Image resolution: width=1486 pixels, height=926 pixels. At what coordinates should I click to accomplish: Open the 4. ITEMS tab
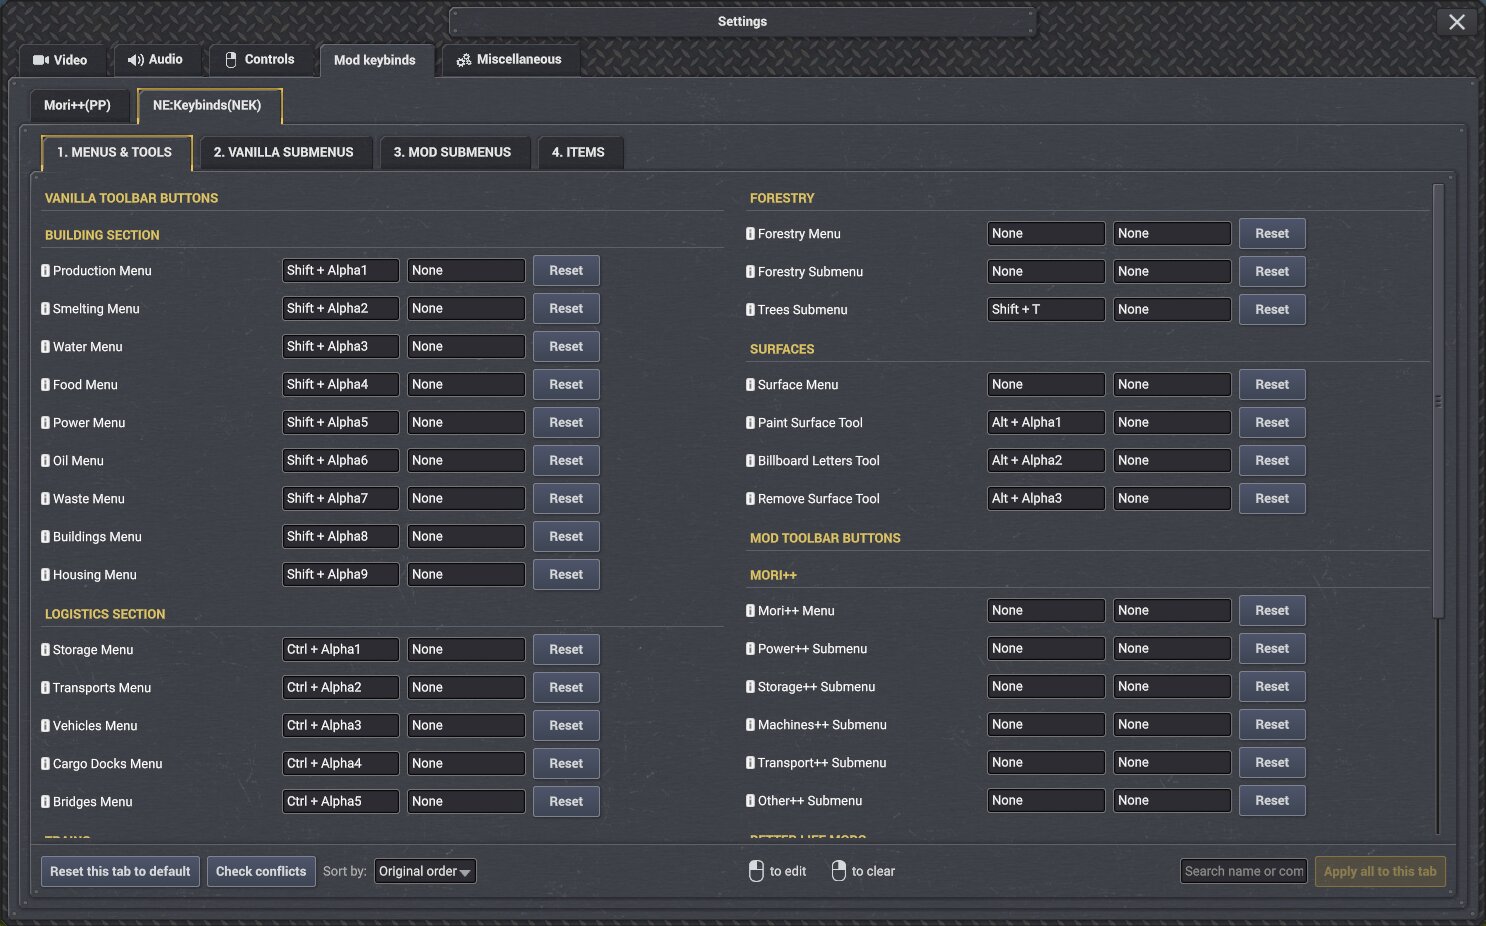[579, 153]
